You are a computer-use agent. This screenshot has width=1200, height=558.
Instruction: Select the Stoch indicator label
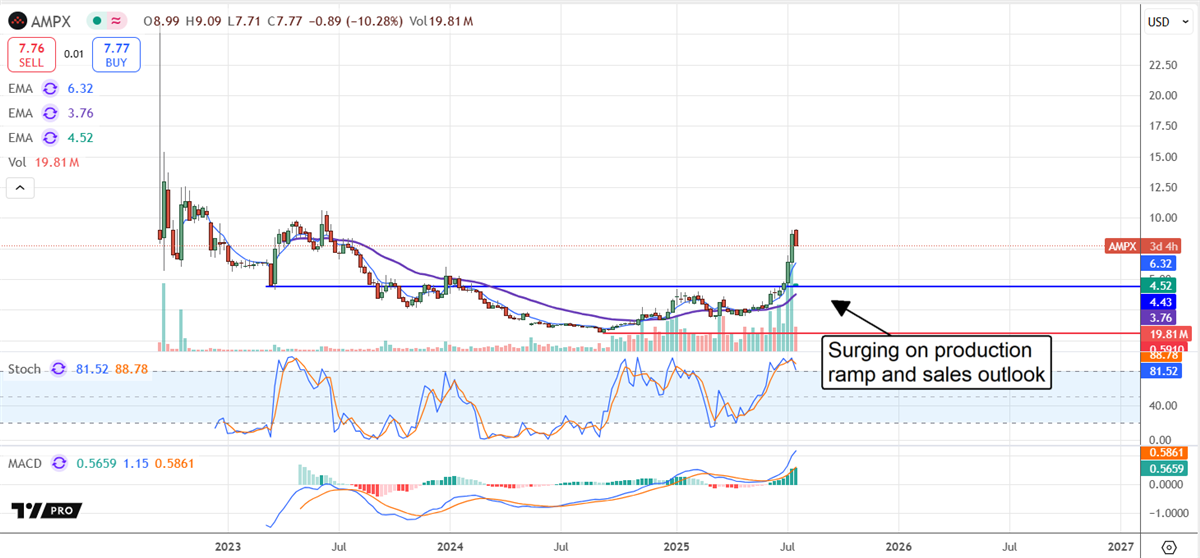25,369
